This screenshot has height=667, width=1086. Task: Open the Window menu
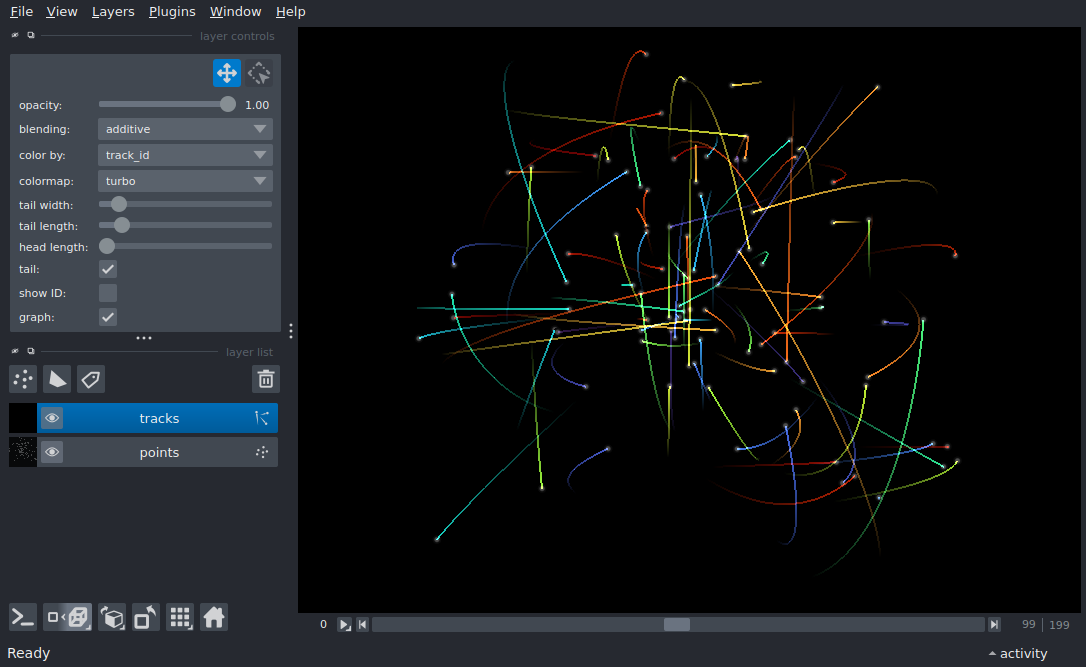[x=235, y=12]
